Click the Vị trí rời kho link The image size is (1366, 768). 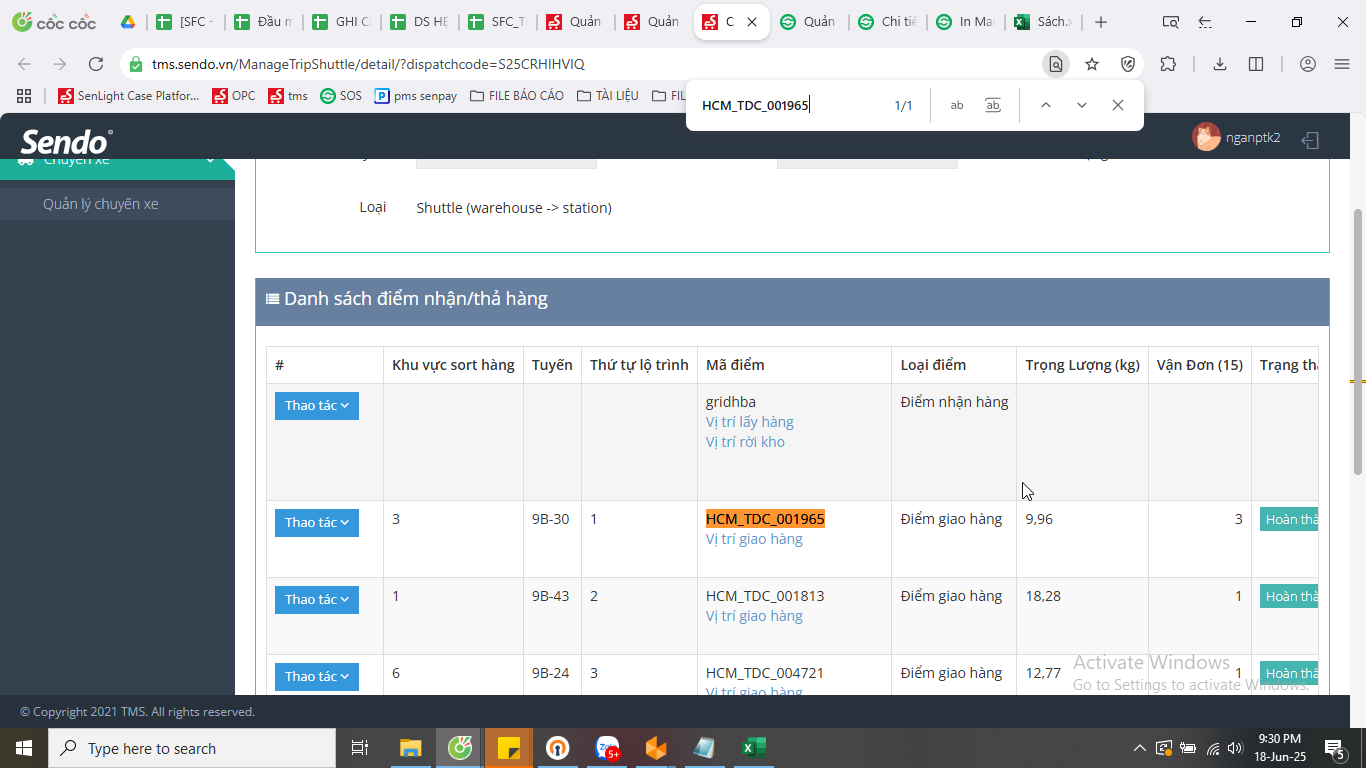pos(745,442)
